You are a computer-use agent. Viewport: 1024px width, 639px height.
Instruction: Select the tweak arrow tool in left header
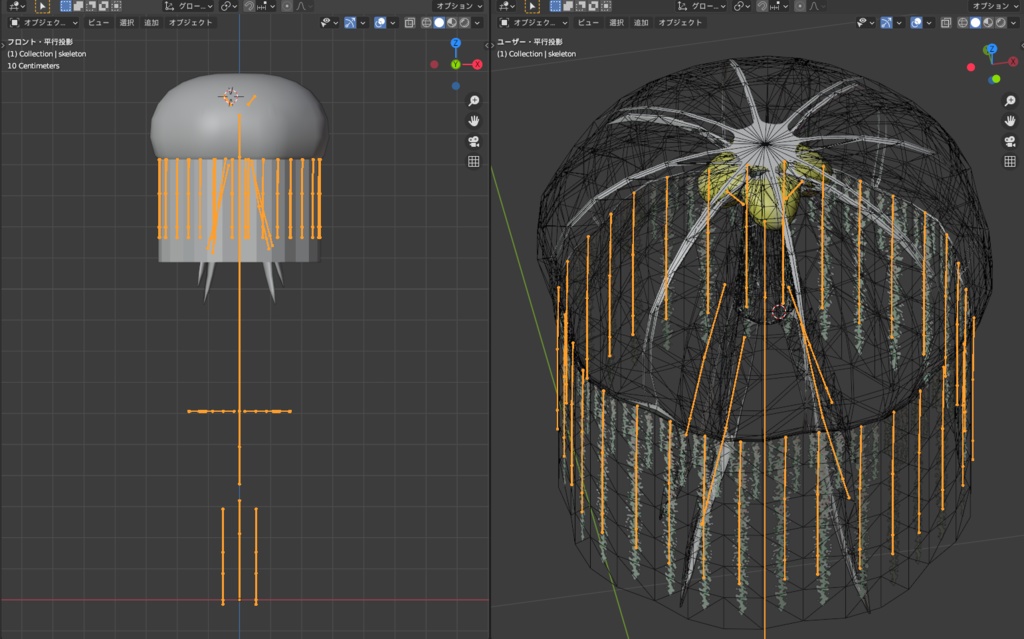click(x=42, y=6)
